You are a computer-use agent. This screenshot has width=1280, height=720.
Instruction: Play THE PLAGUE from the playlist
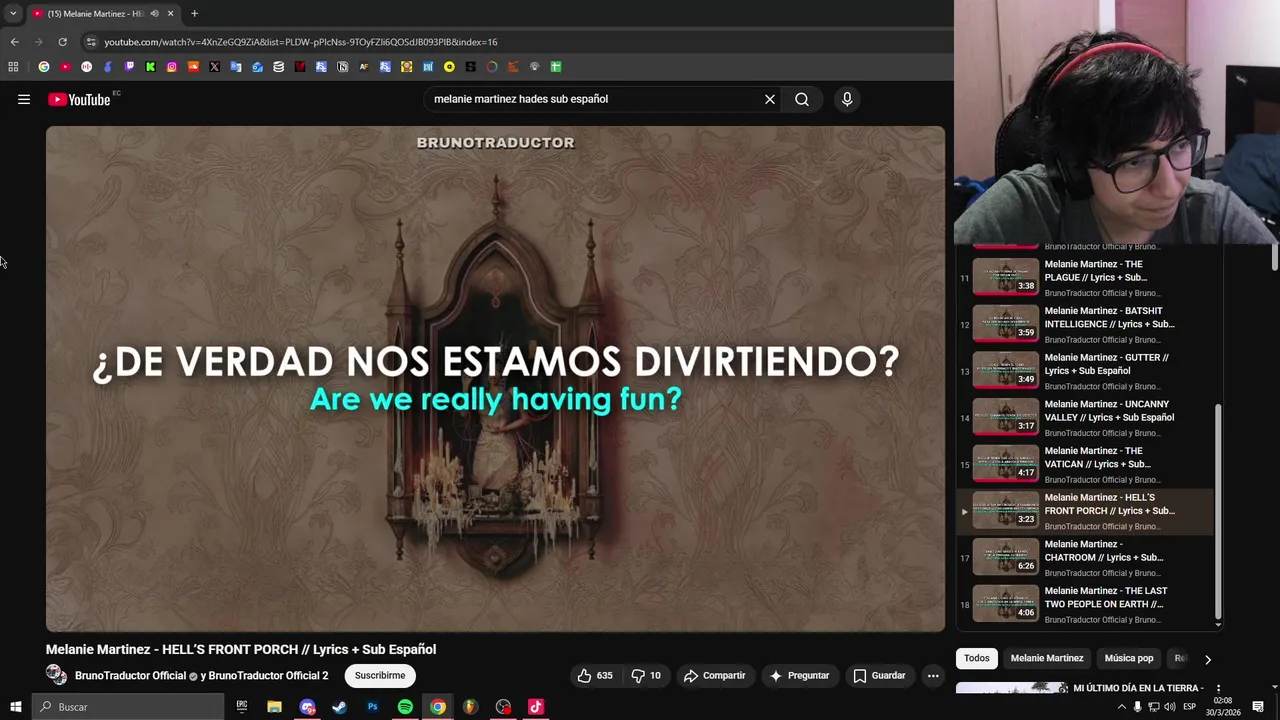(x=1085, y=278)
